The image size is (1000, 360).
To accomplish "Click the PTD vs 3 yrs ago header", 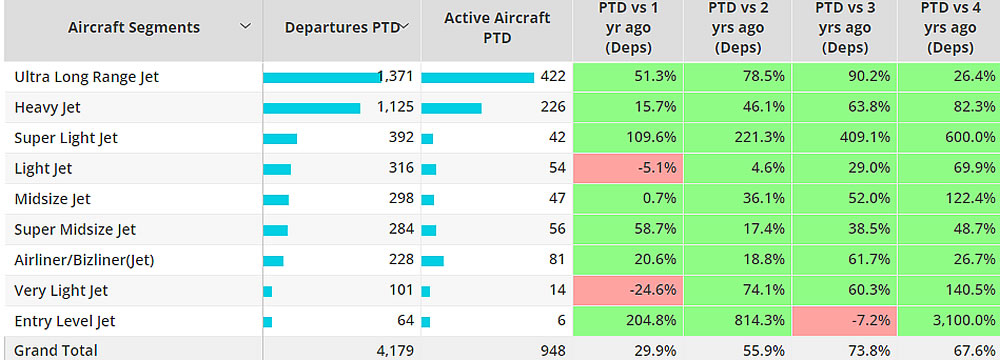I will 846,27.
